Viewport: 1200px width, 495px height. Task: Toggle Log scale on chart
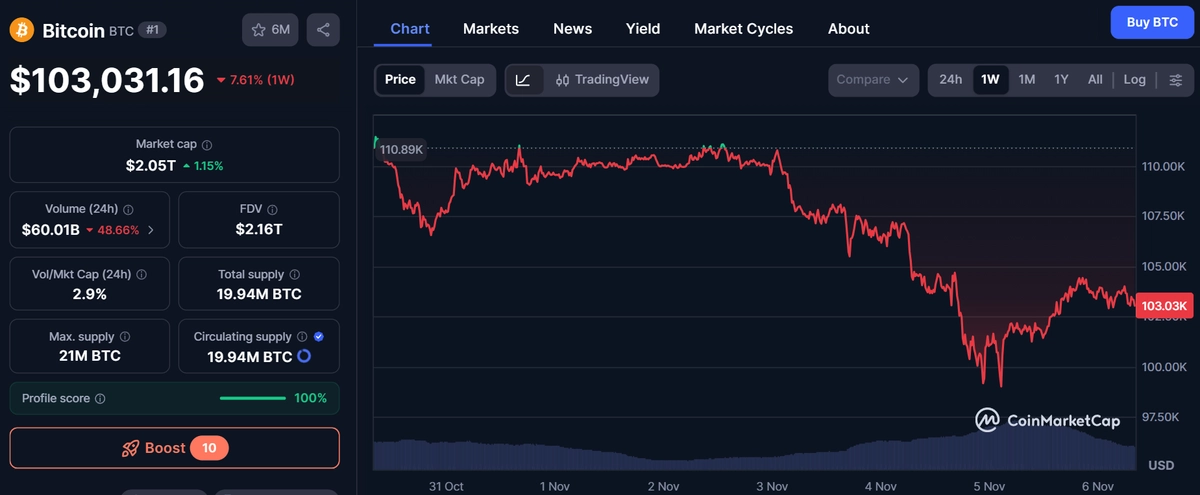(x=1134, y=80)
